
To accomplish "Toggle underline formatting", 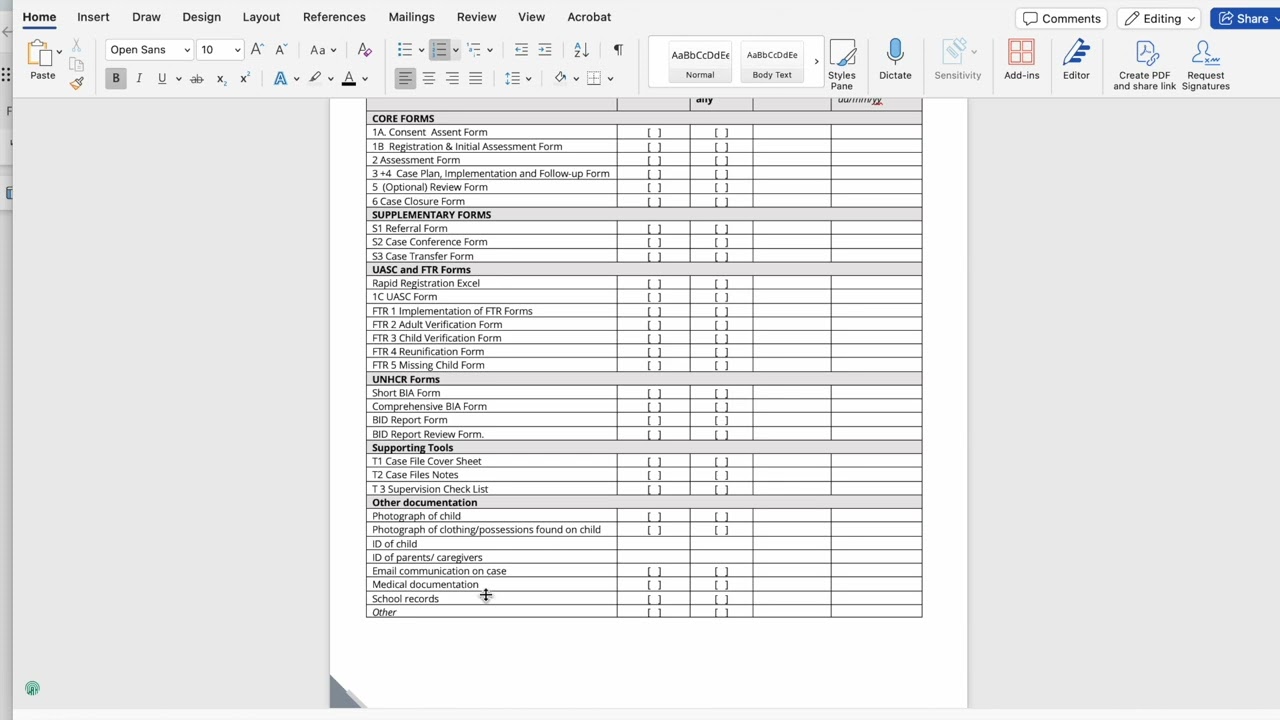I will (x=161, y=78).
